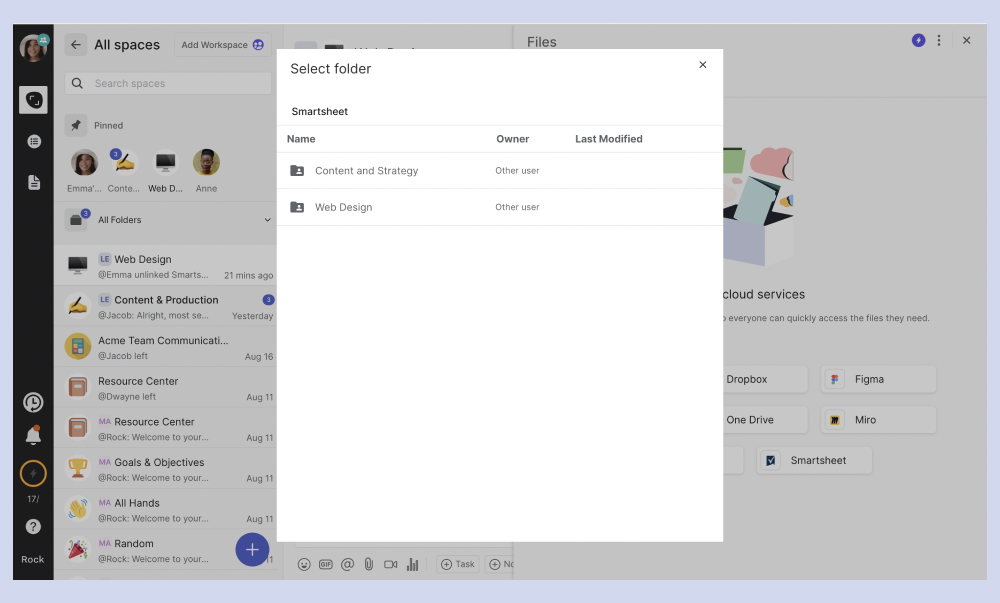The height and width of the screenshot is (603, 1000).
Task: Click the help question mark icon
Action: click(x=33, y=526)
